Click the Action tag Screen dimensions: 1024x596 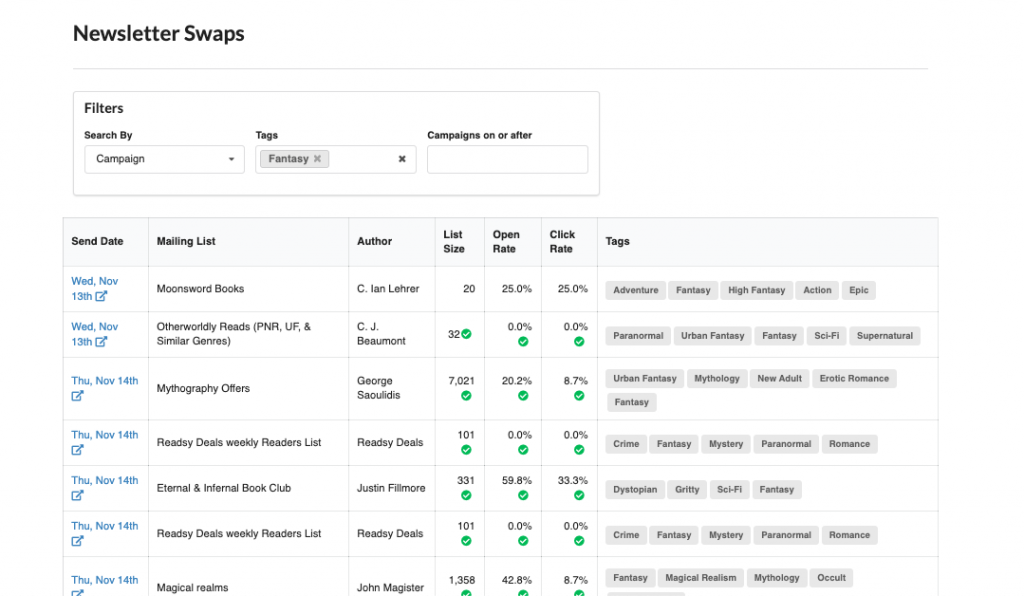pyautogui.click(x=817, y=290)
